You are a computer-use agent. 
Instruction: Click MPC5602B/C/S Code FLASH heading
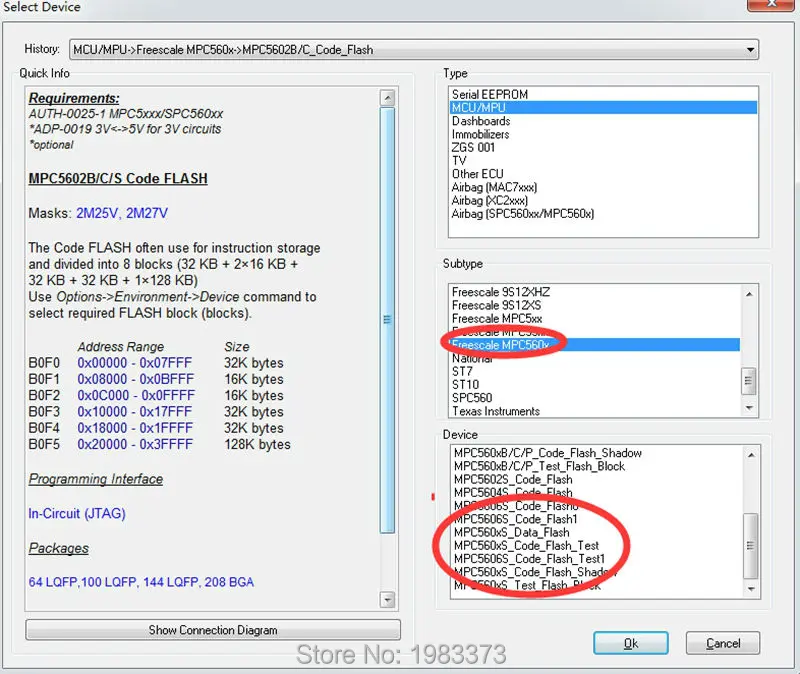click(118, 179)
